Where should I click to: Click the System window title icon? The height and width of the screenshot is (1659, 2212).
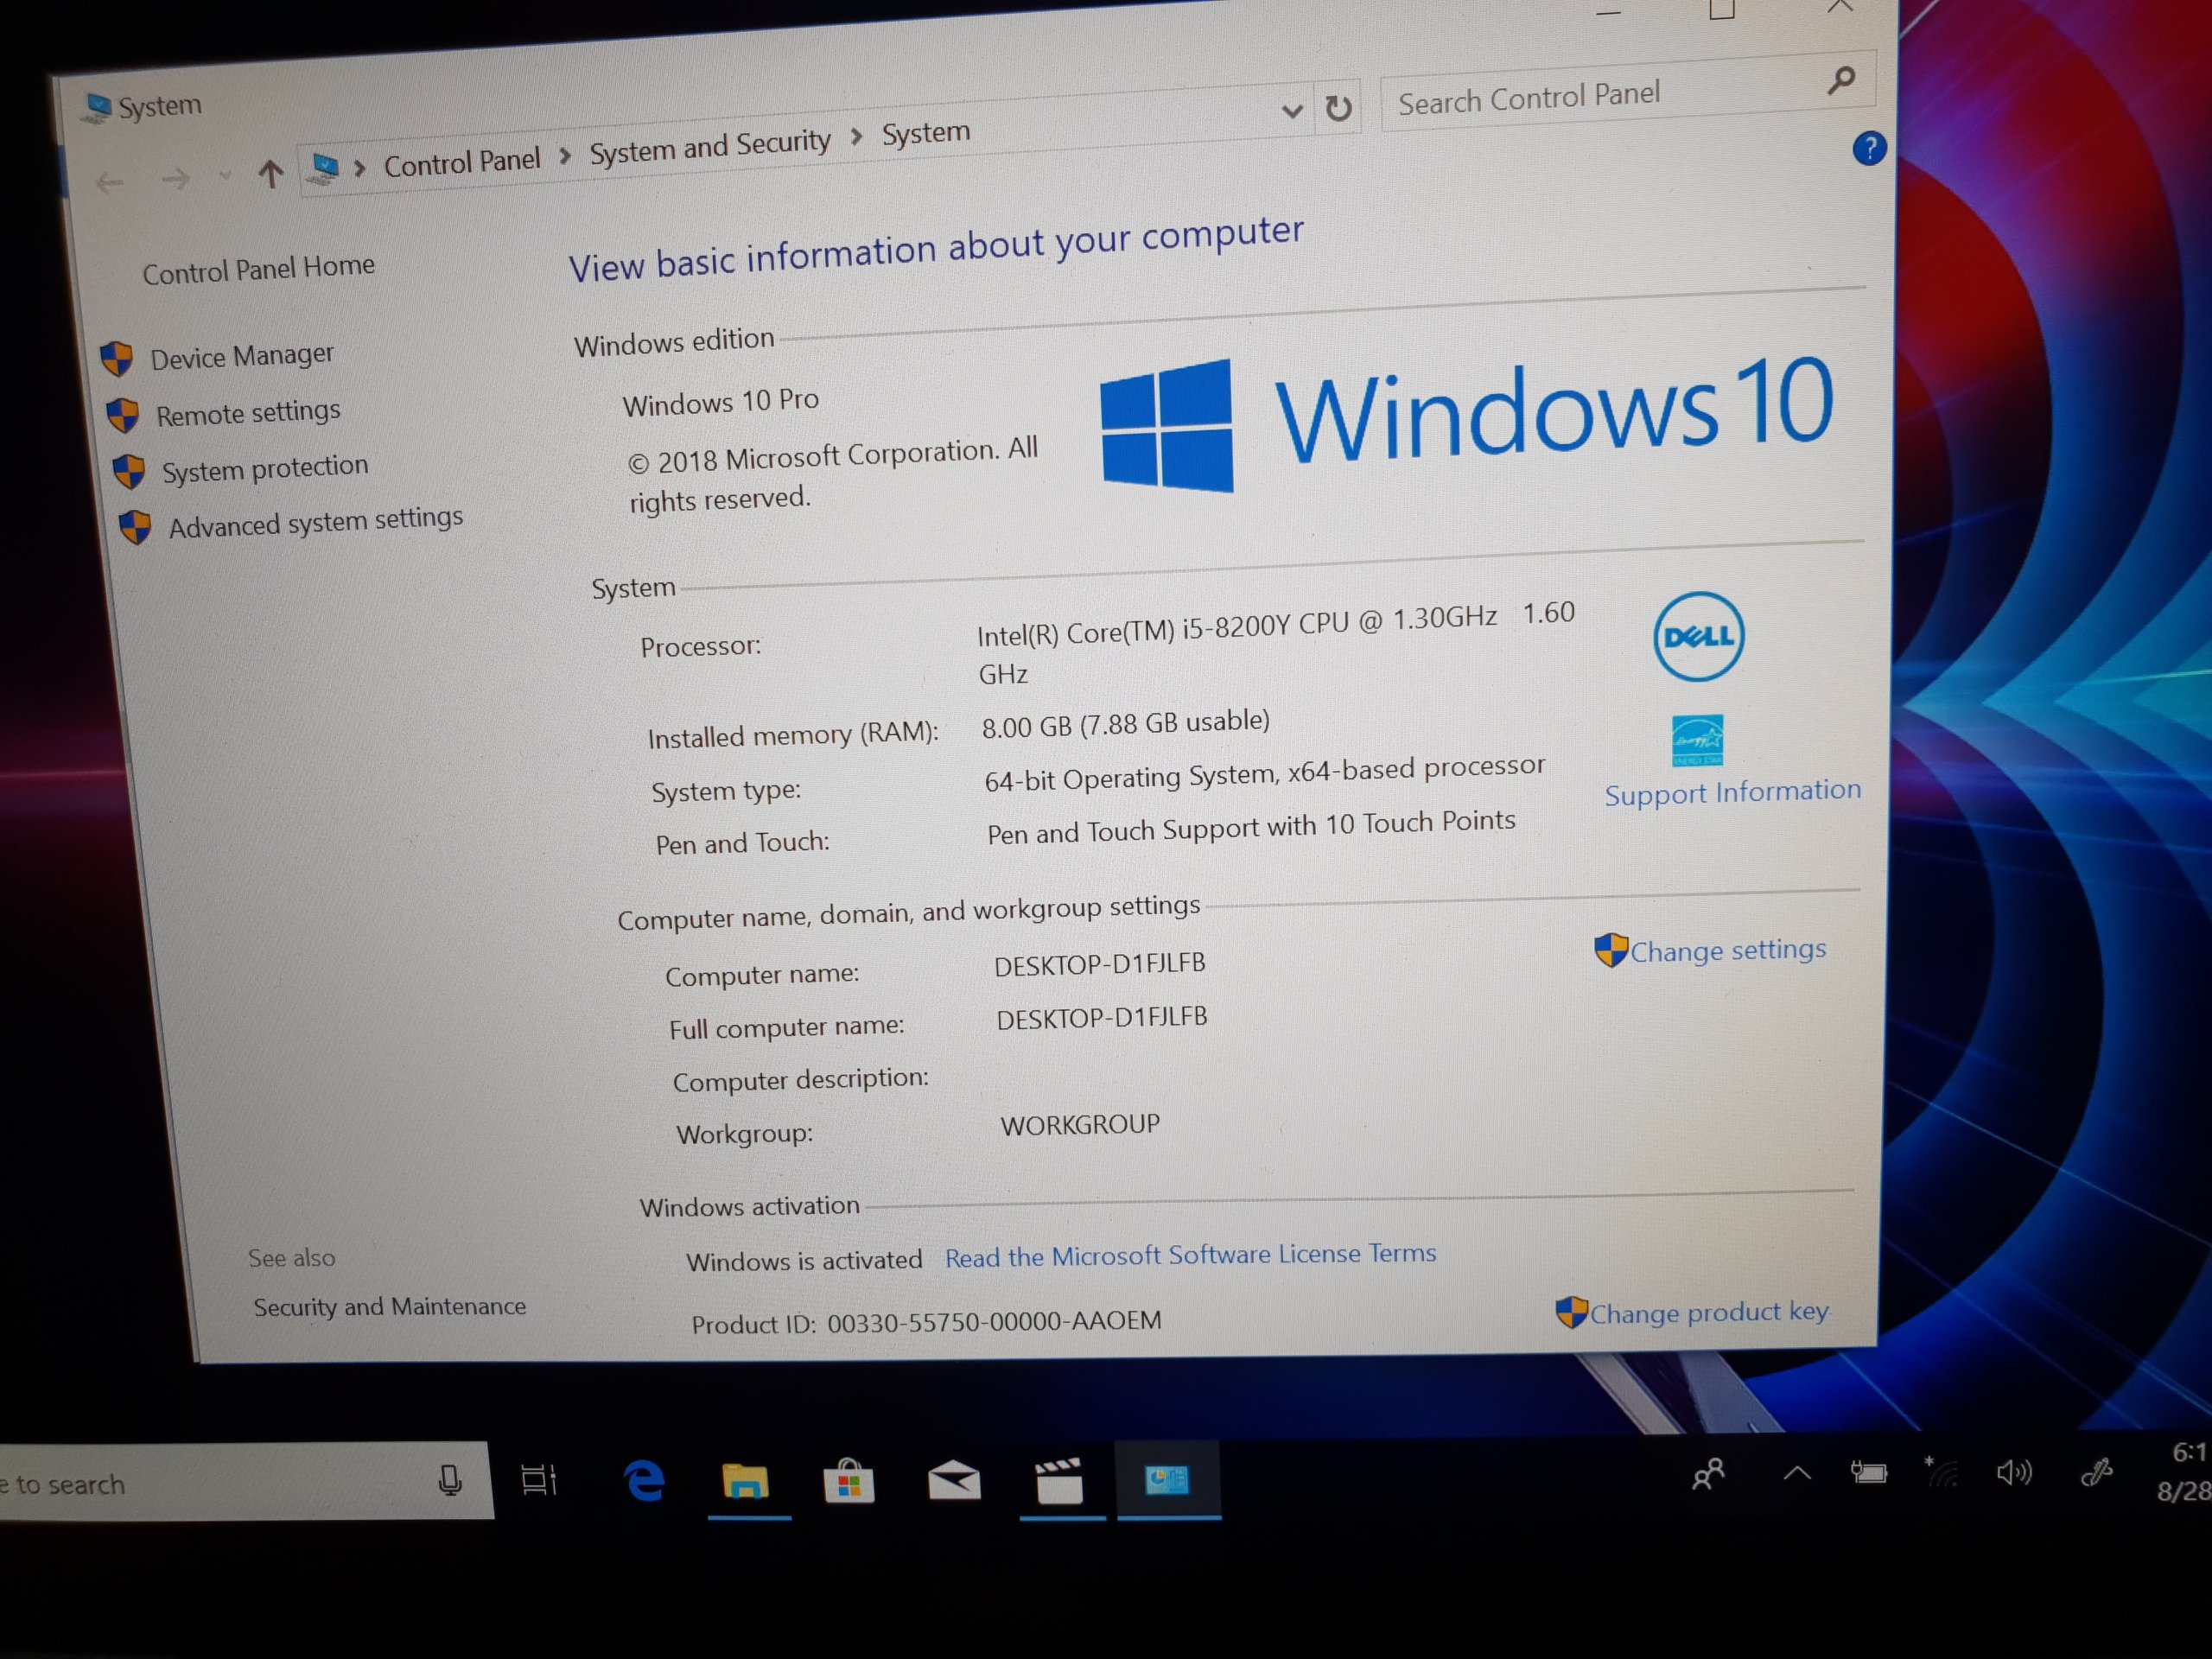tap(97, 108)
